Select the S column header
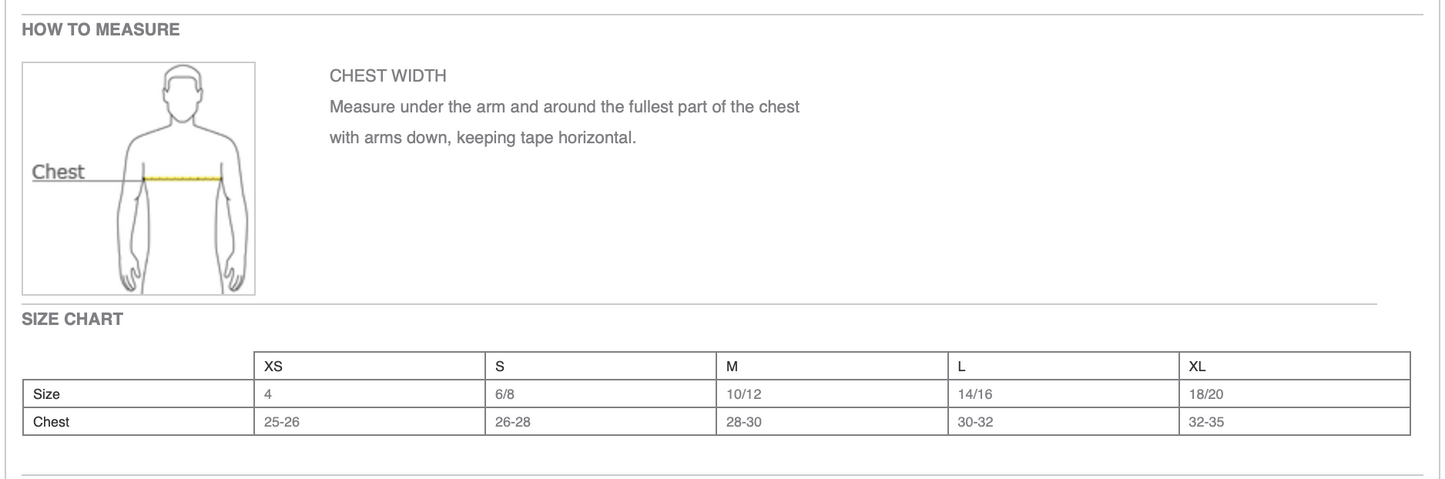The height and width of the screenshot is (479, 1445). [x=500, y=366]
